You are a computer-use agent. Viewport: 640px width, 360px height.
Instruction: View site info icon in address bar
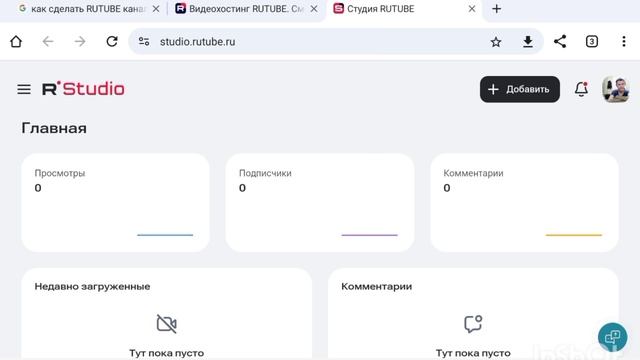(144, 42)
